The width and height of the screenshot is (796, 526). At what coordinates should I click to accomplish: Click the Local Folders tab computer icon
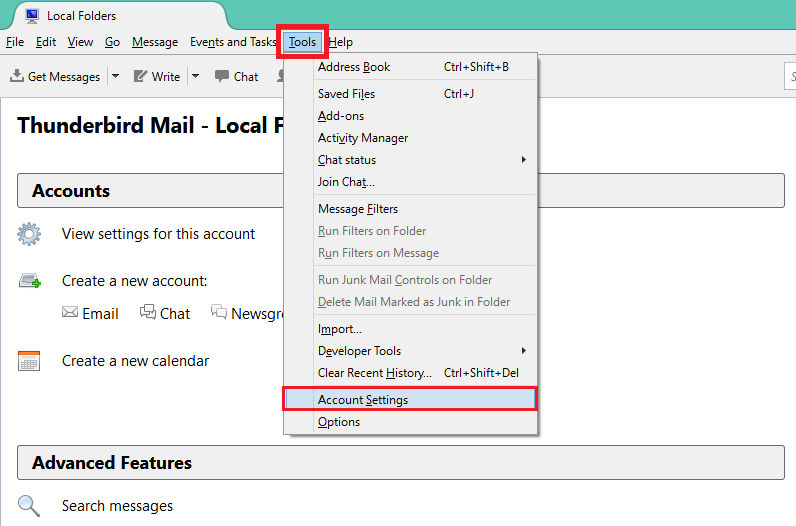pos(32,16)
